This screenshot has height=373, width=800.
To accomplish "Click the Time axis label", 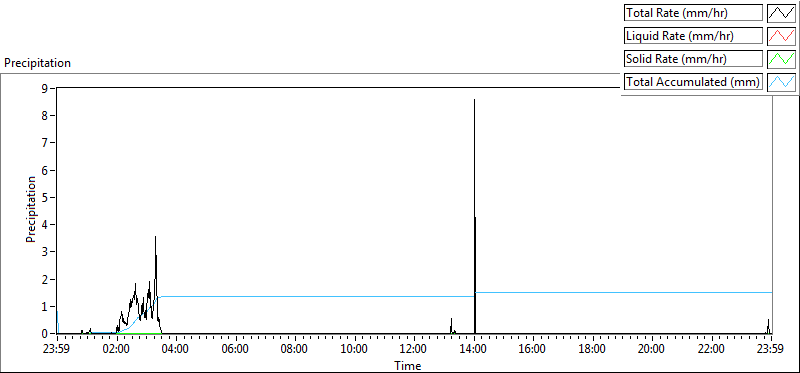I will tap(408, 366).
